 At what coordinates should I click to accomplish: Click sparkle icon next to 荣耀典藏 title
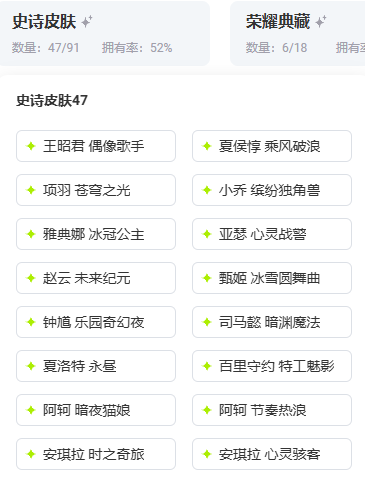[x=321, y=22]
